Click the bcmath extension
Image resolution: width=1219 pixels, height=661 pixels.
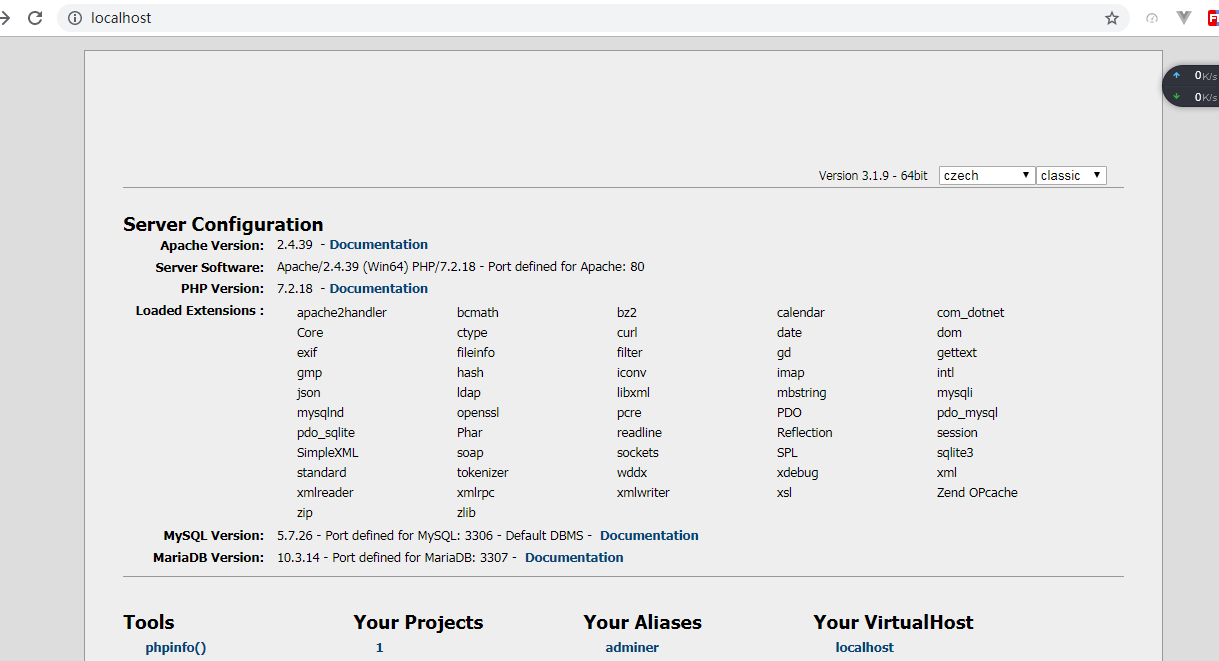[478, 313]
